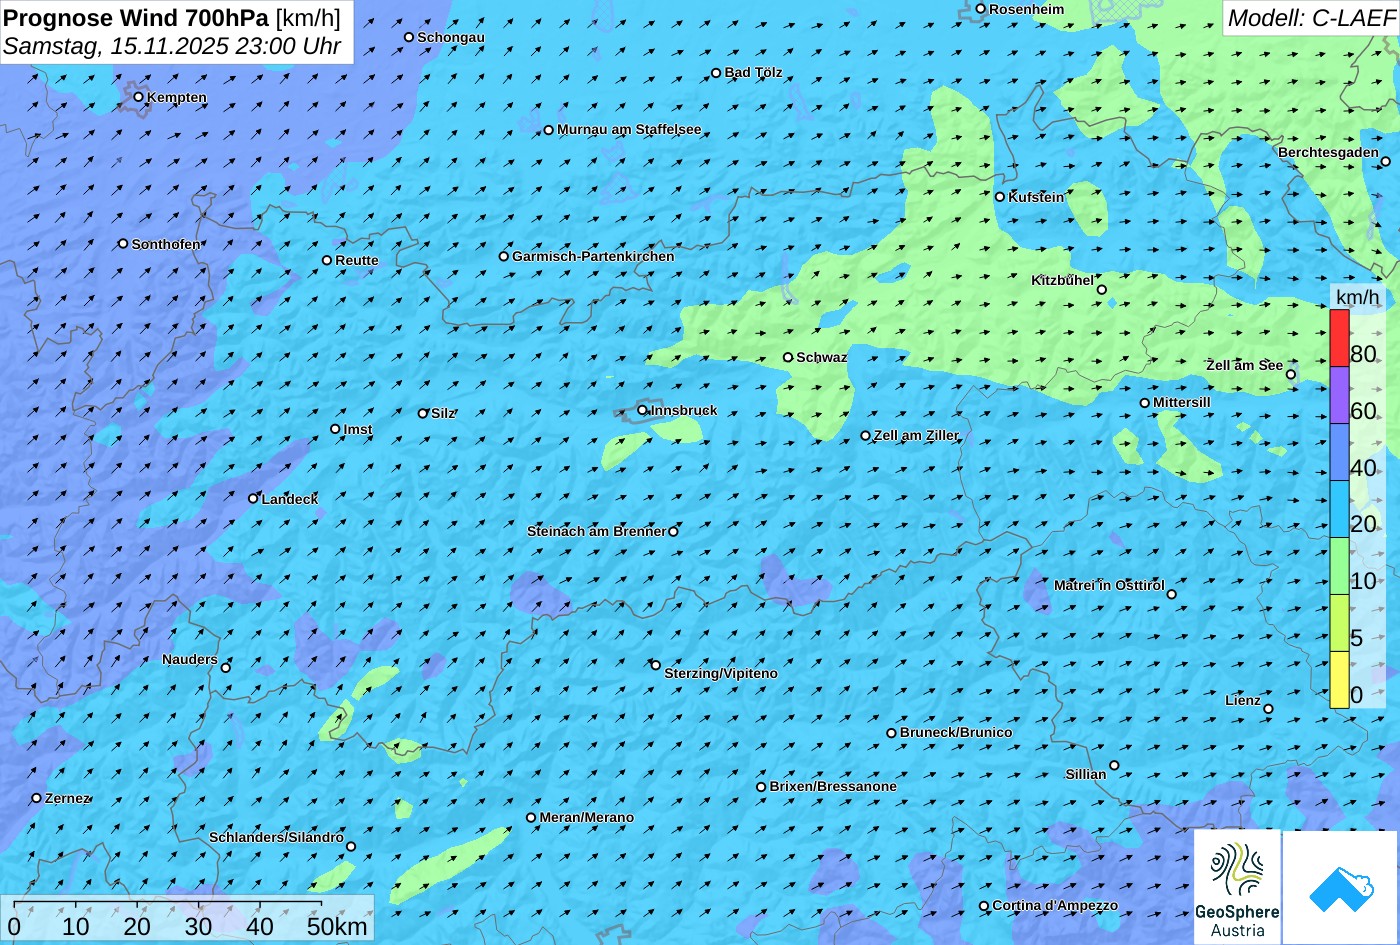Click the date Samstag, 15.11.2025 23:00 Uhr
1400x945 pixels.
click(172, 46)
